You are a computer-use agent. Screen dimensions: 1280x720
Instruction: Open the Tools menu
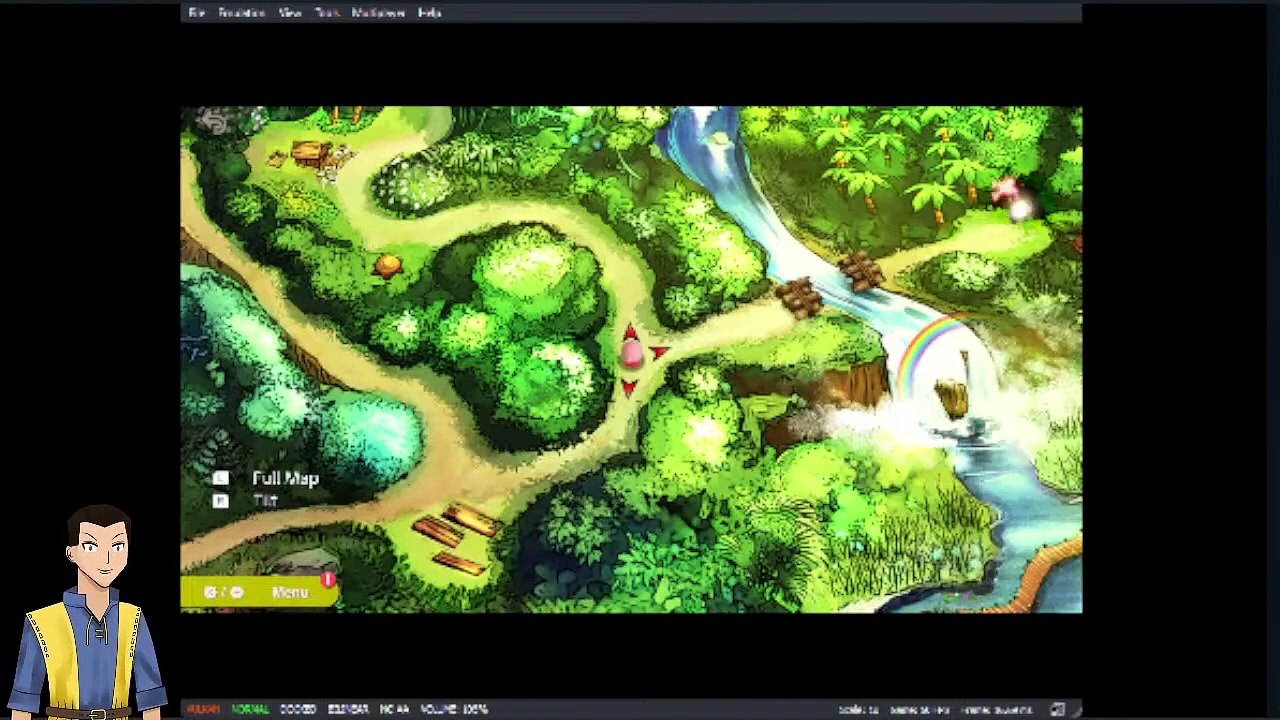point(327,13)
